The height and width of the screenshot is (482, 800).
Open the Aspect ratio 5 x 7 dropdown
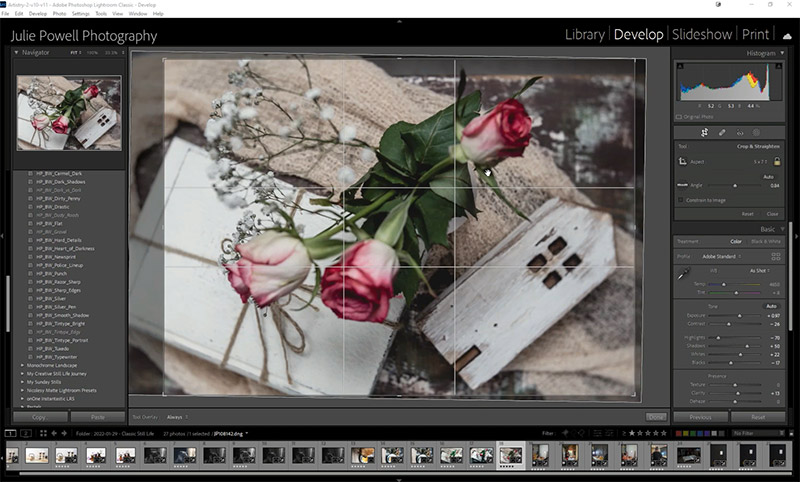[760, 162]
